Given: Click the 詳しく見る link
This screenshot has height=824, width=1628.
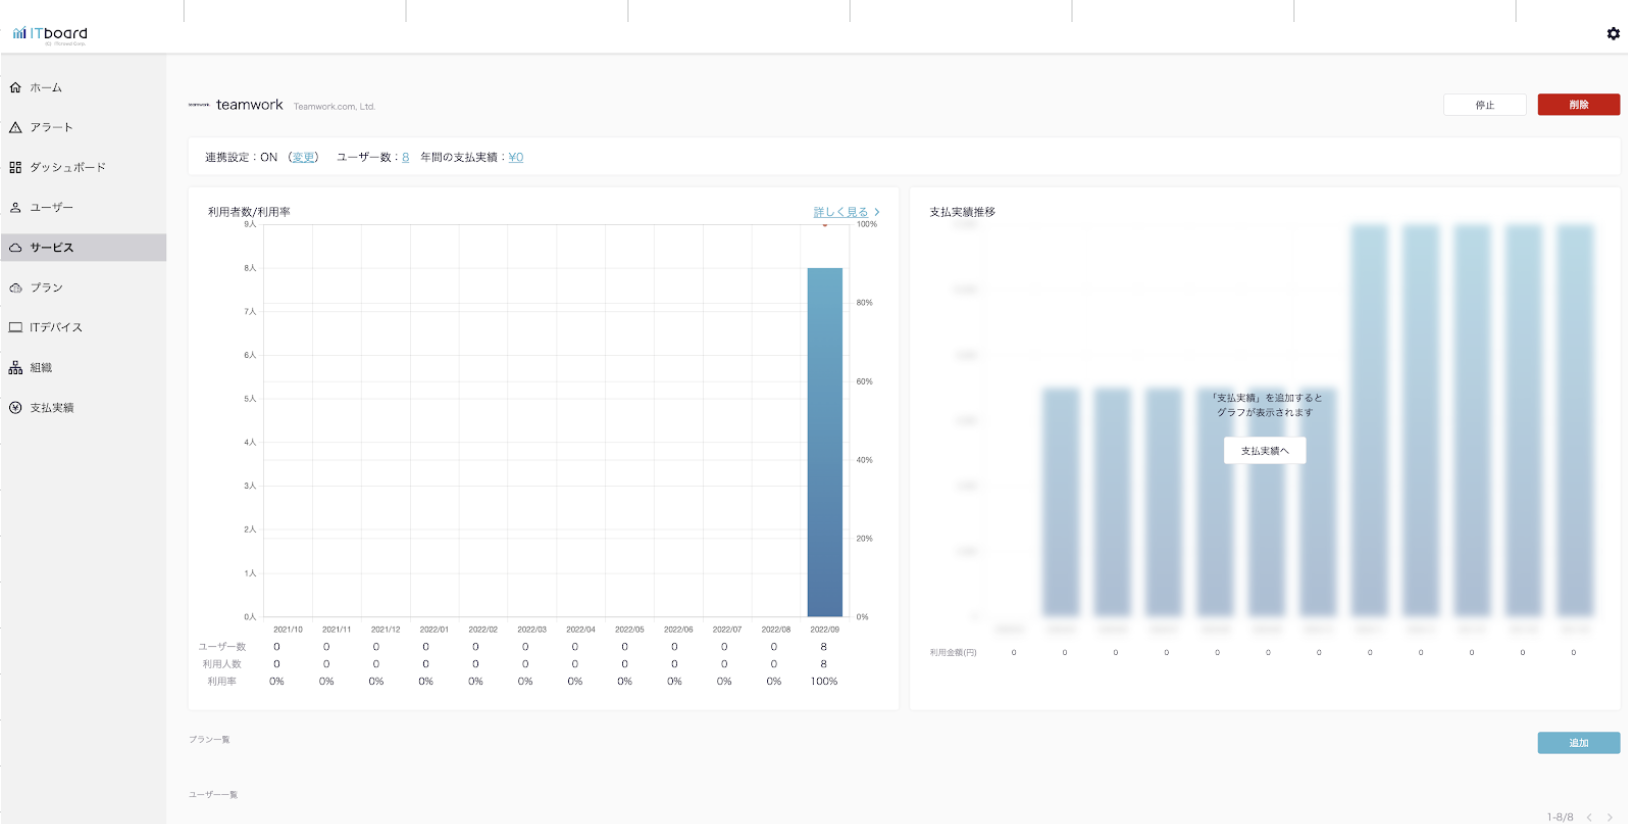Looking at the screenshot, I should click(x=841, y=212).
